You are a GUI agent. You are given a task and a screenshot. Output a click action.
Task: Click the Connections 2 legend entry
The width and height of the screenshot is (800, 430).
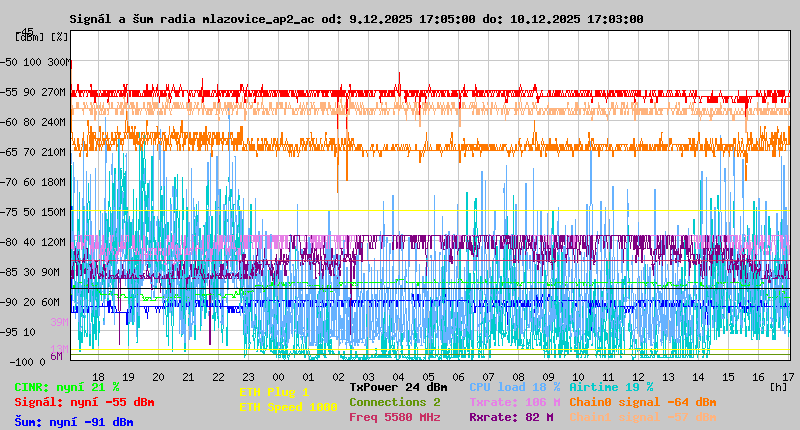coord(395,402)
